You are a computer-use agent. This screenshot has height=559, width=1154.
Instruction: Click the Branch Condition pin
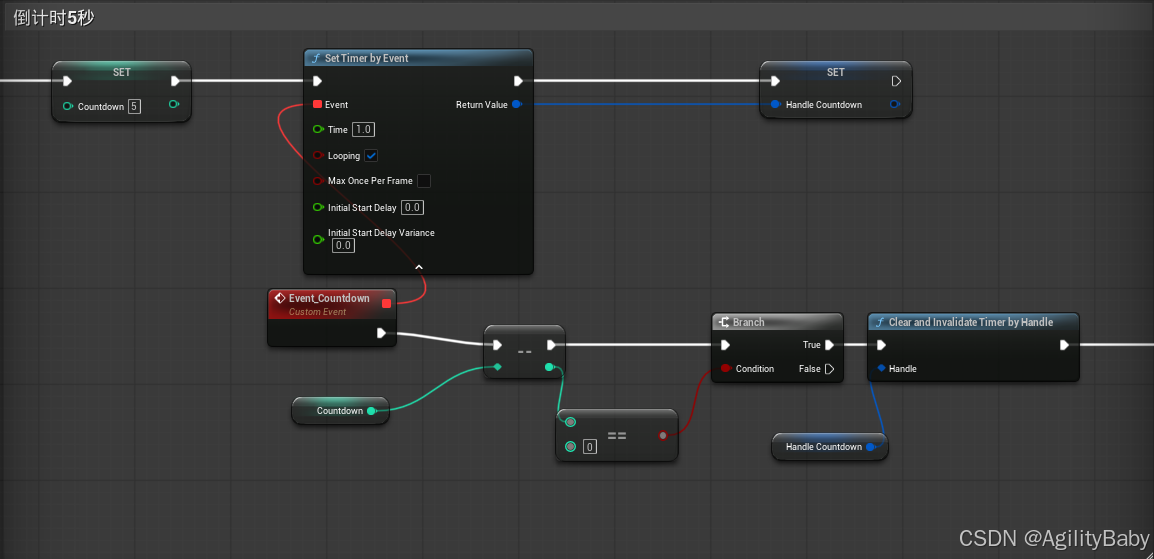[x=726, y=368]
